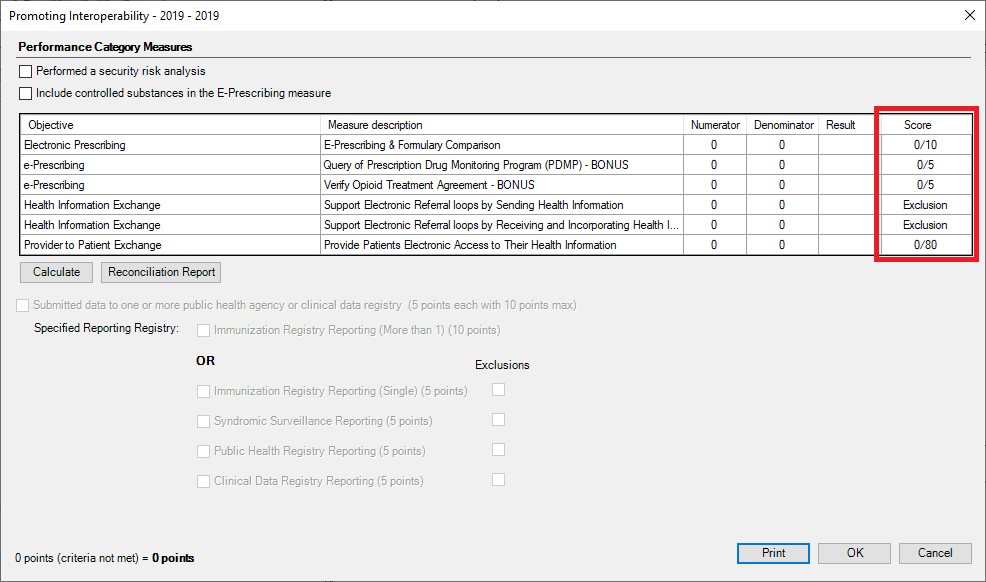This screenshot has width=986, height=582.
Task: Tick Immunization Registry Reporting (Single) checkbox
Action: click(203, 392)
